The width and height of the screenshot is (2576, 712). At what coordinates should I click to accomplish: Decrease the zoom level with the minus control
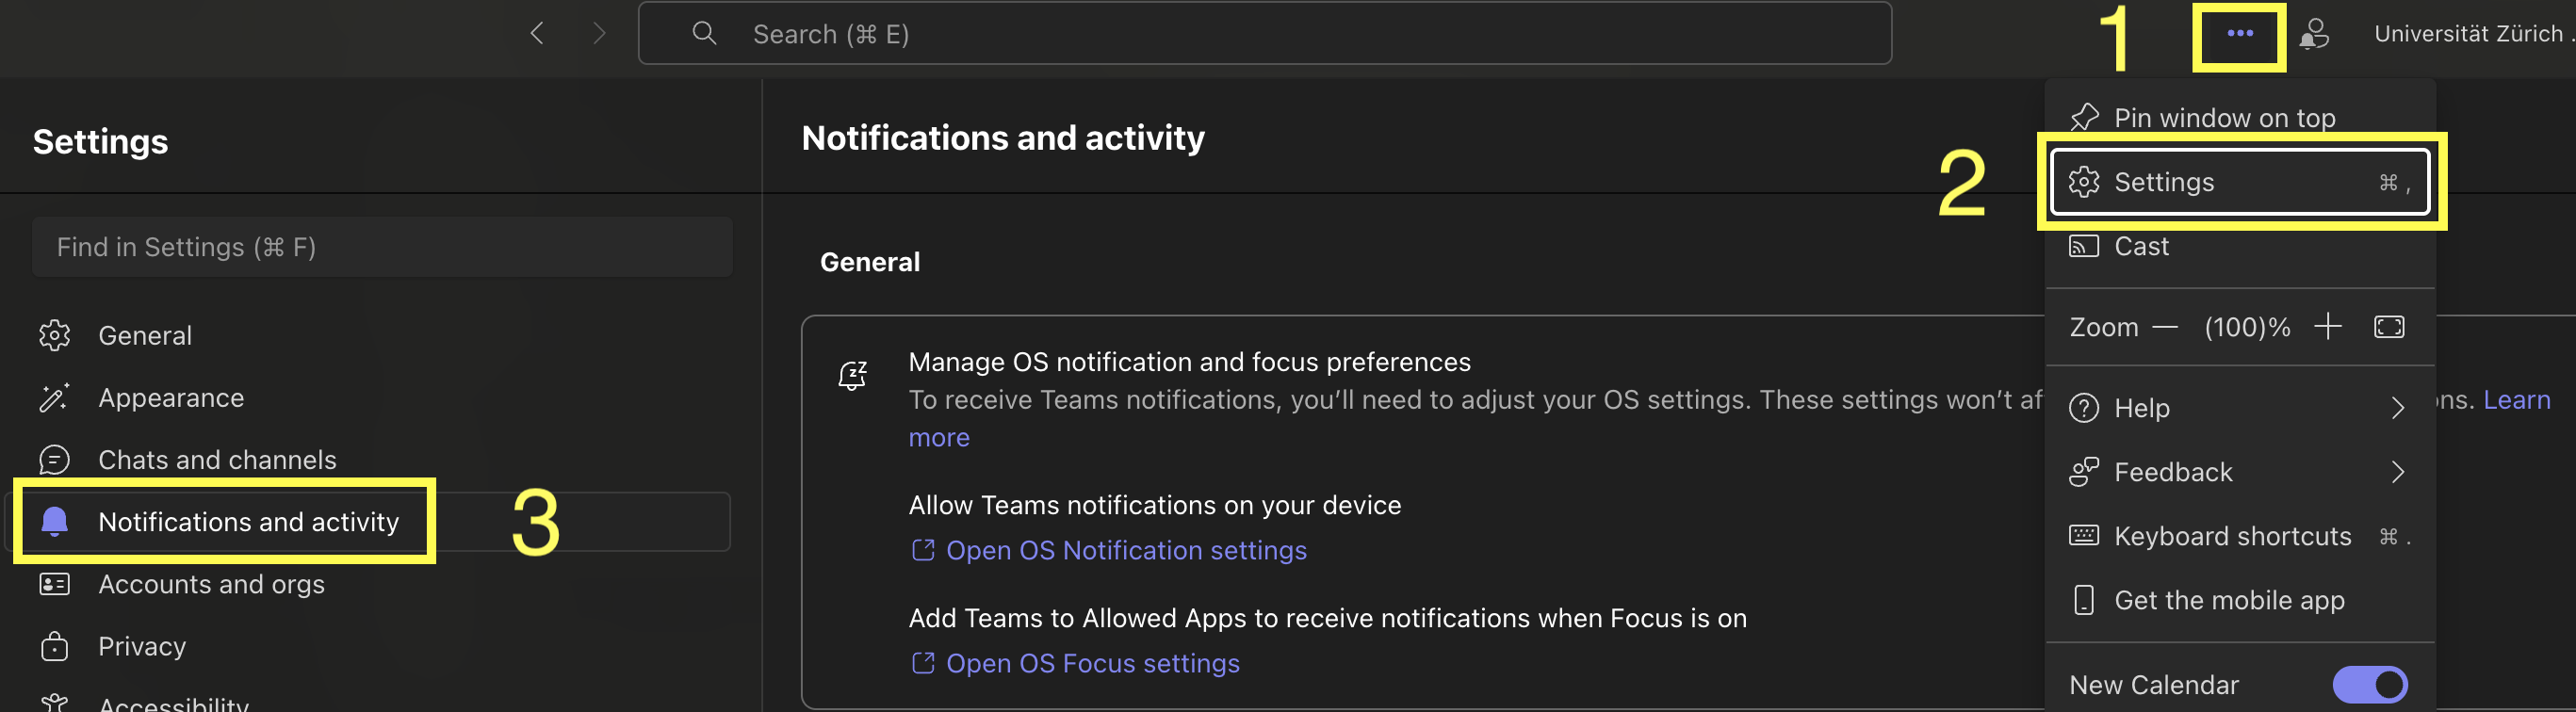(x=2168, y=326)
